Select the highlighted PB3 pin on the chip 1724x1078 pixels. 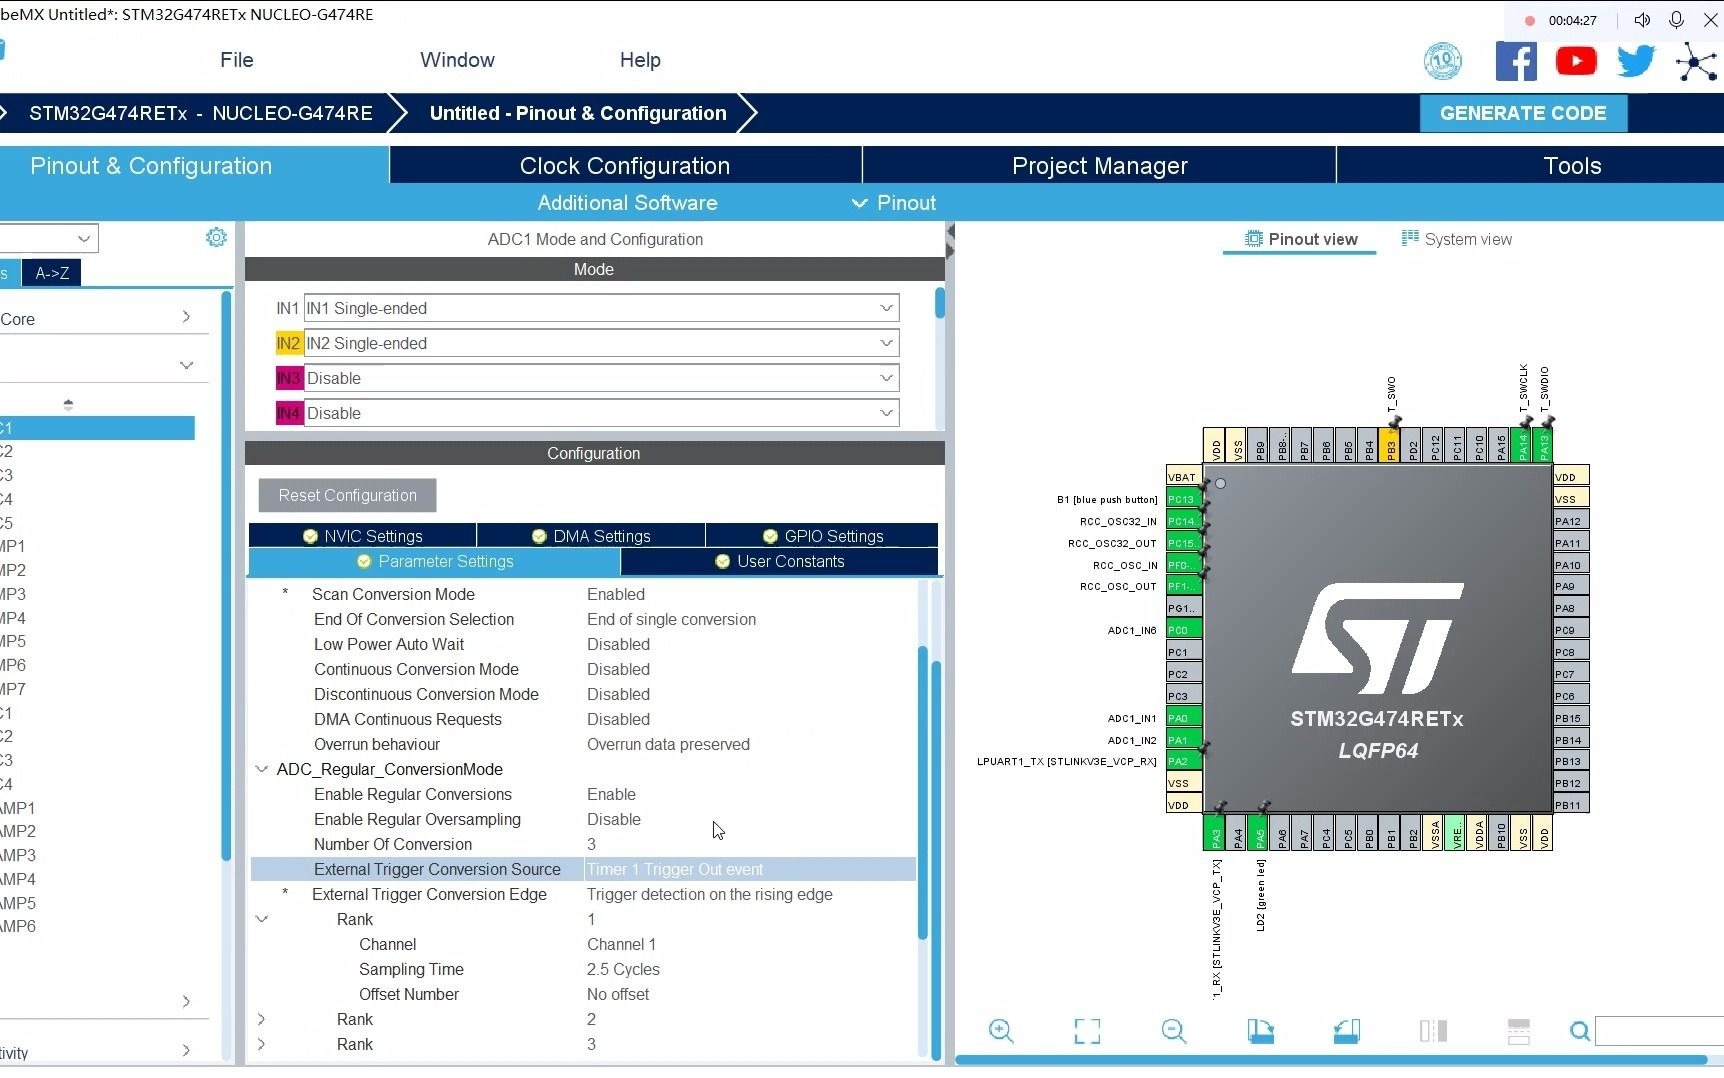(1392, 447)
